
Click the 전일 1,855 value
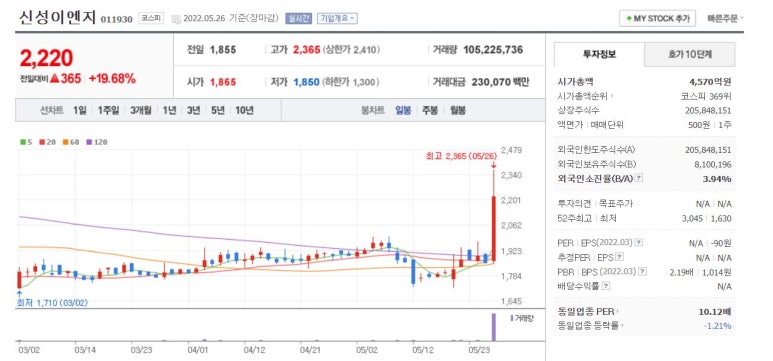pos(223,50)
